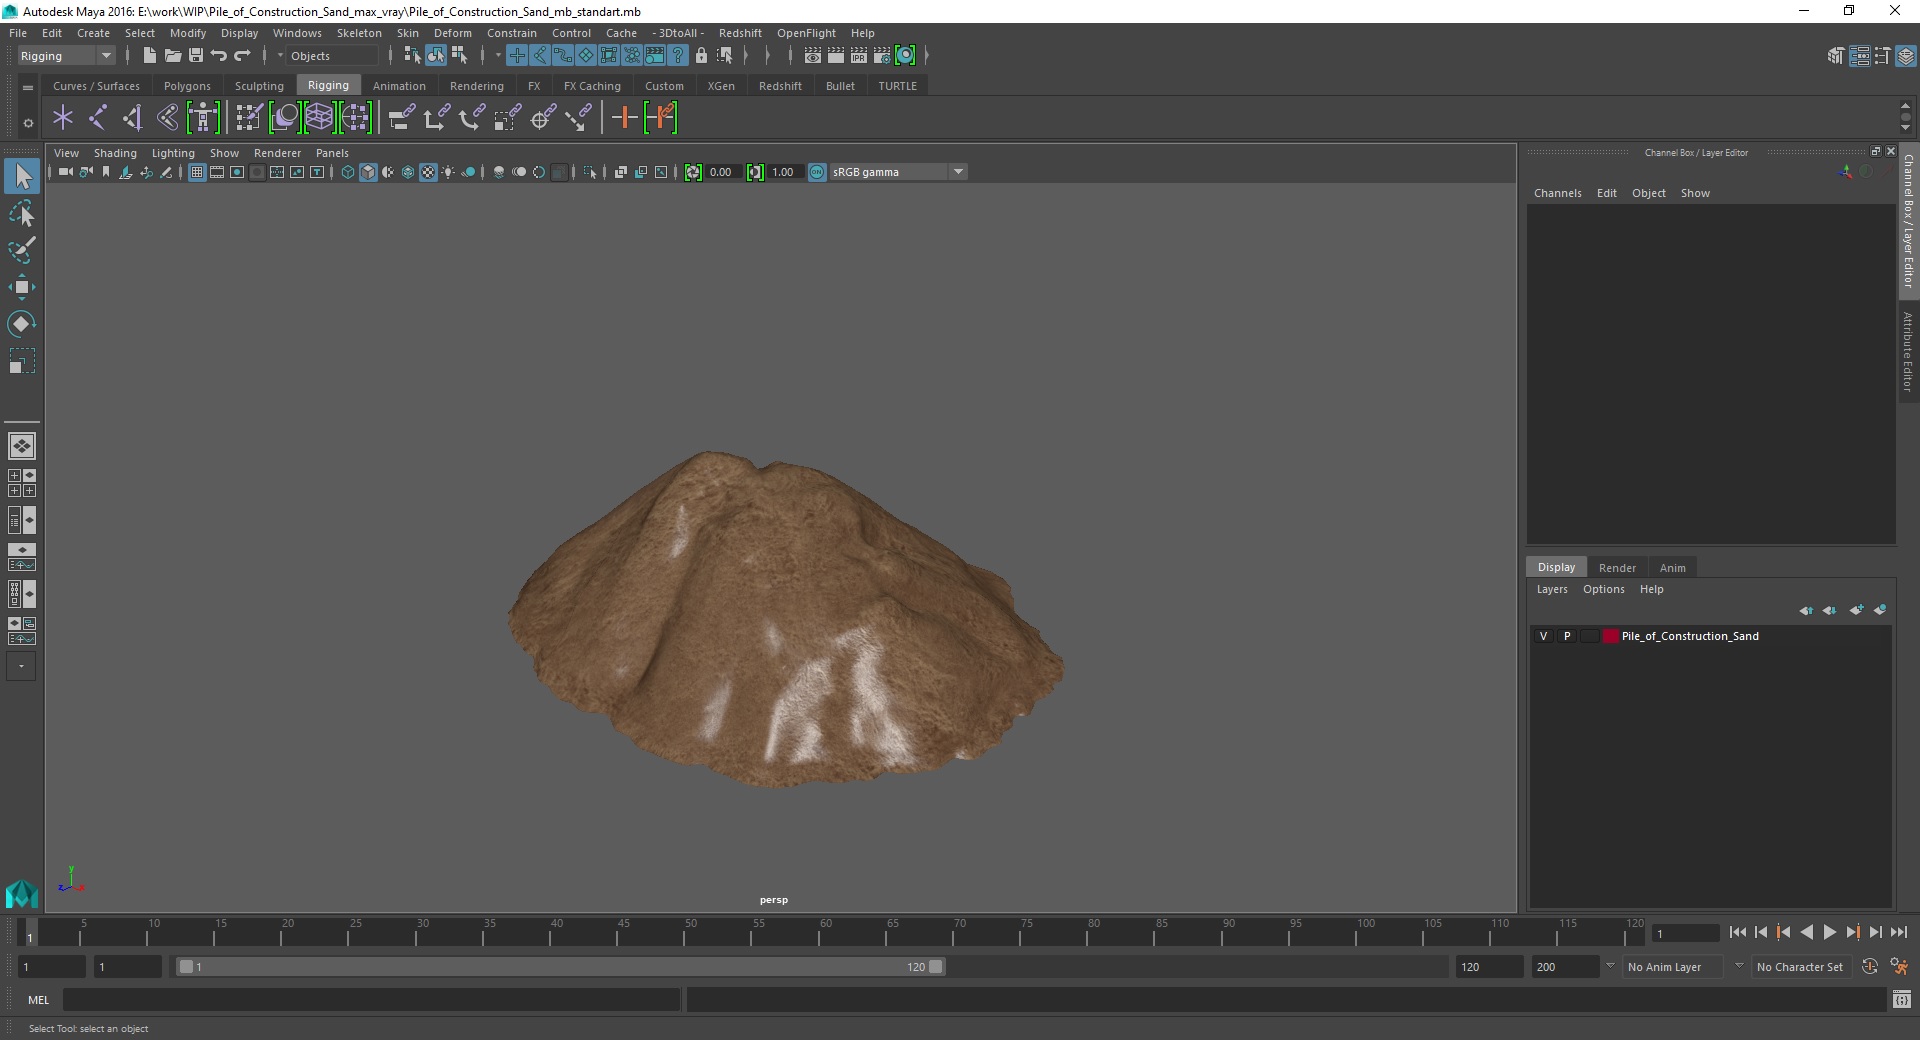Viewport: 1920px width, 1040px height.
Task: Open Channels menu in Channel Box
Action: pyautogui.click(x=1557, y=193)
